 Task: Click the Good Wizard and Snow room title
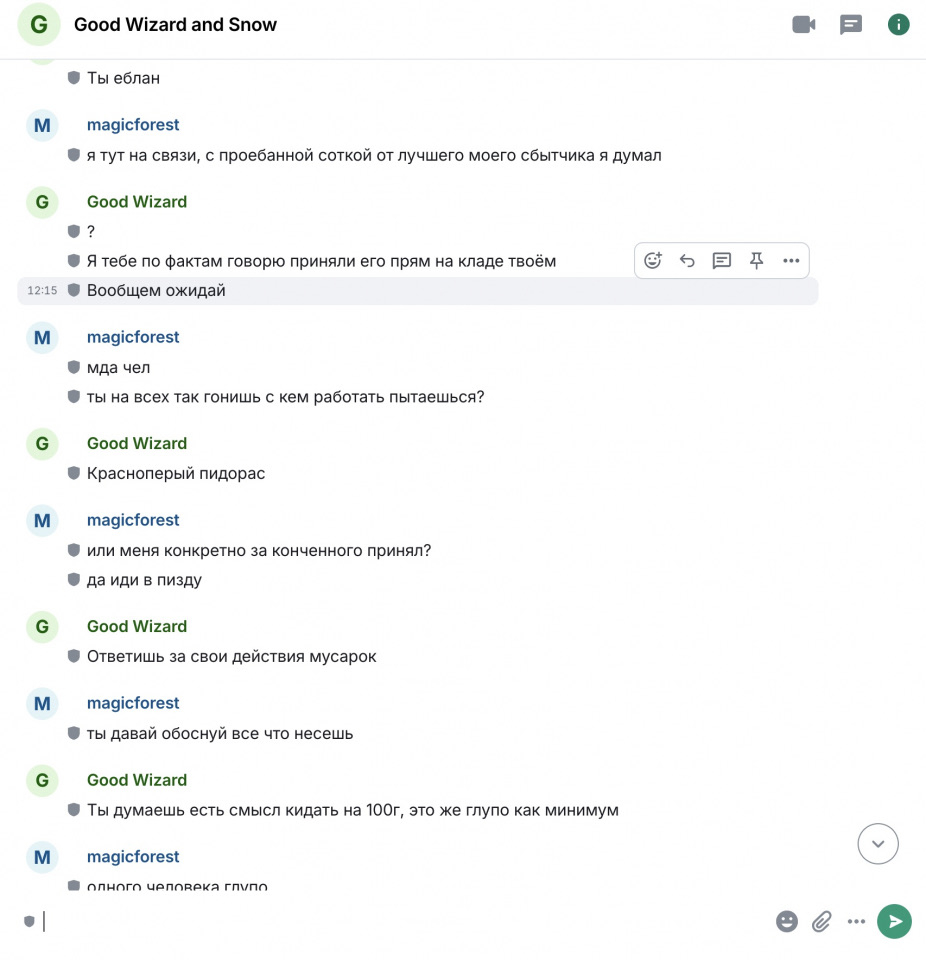[x=175, y=24]
